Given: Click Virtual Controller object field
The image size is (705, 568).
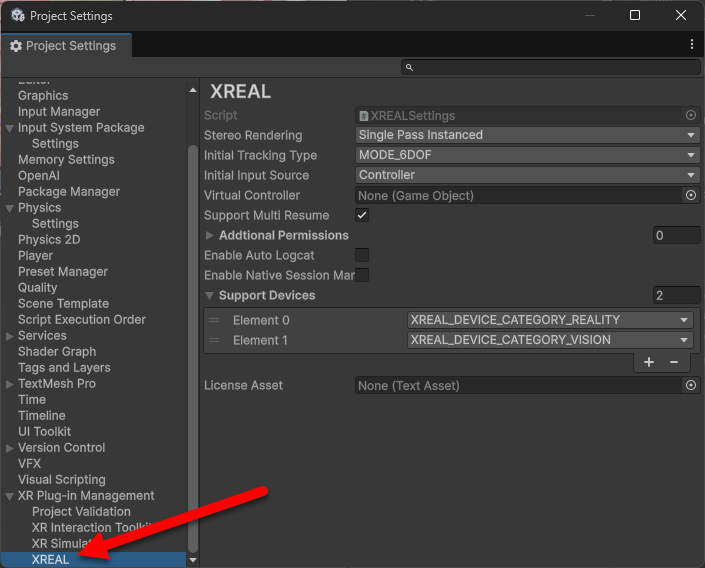Looking at the screenshot, I should [x=519, y=196].
